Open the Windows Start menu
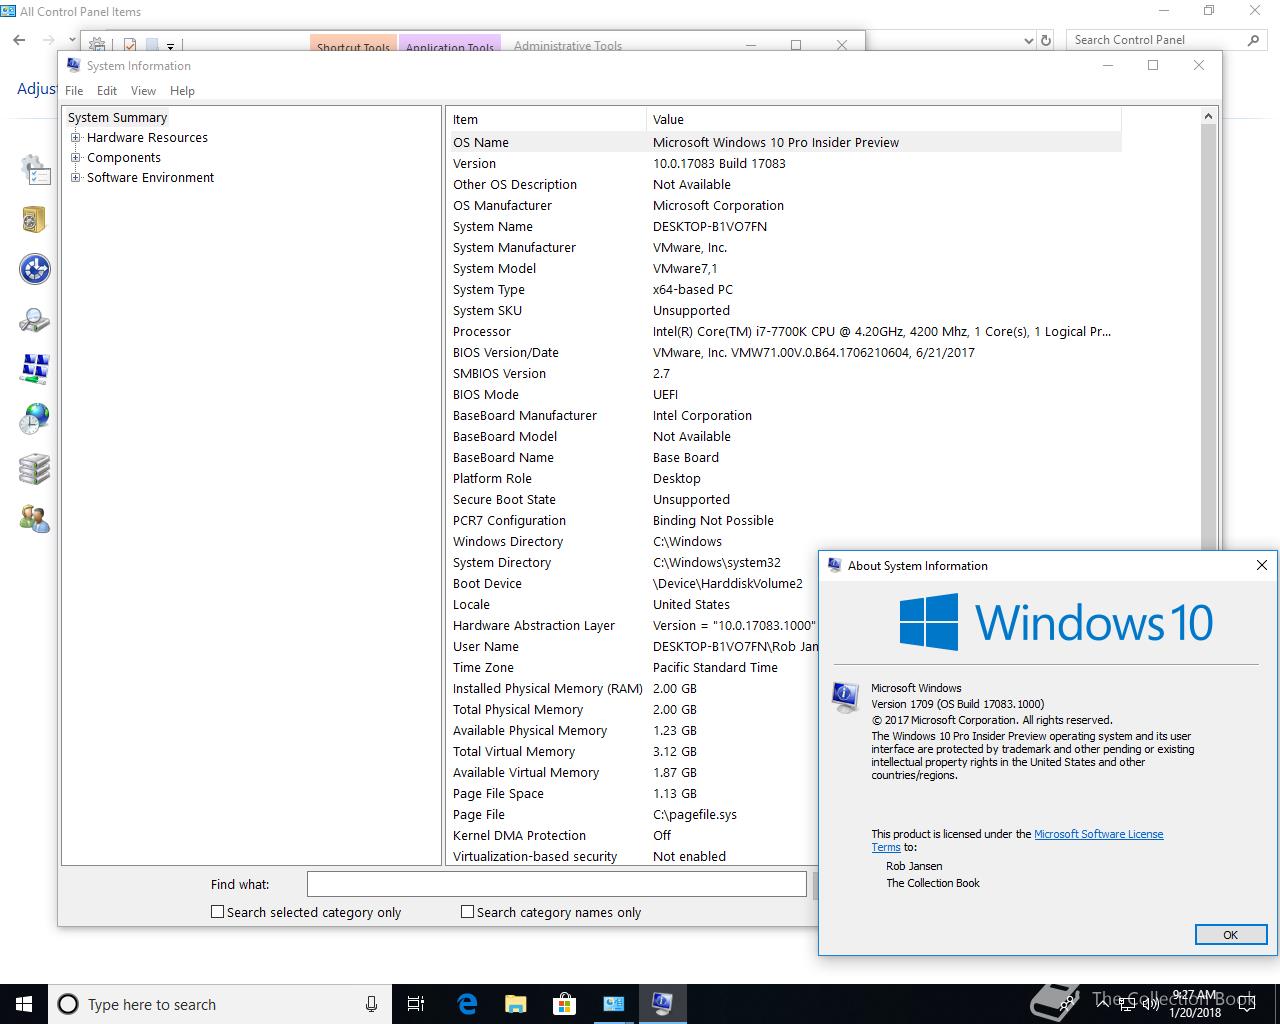The image size is (1280, 1024). pos(24,1004)
